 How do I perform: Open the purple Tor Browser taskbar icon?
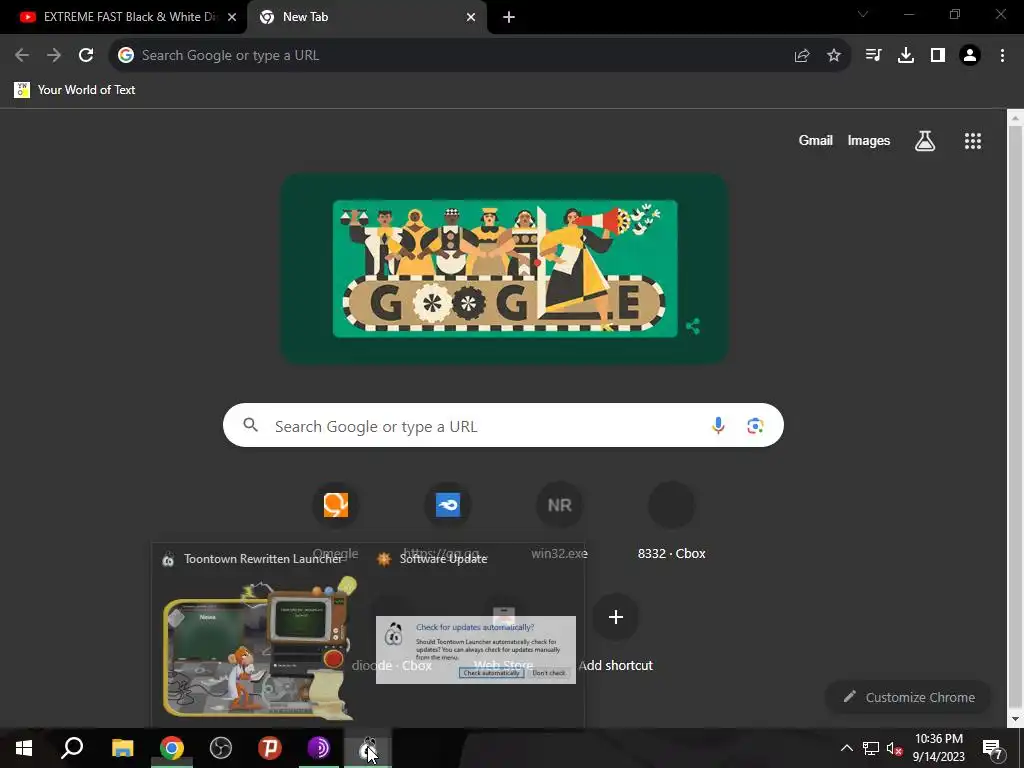coord(319,748)
